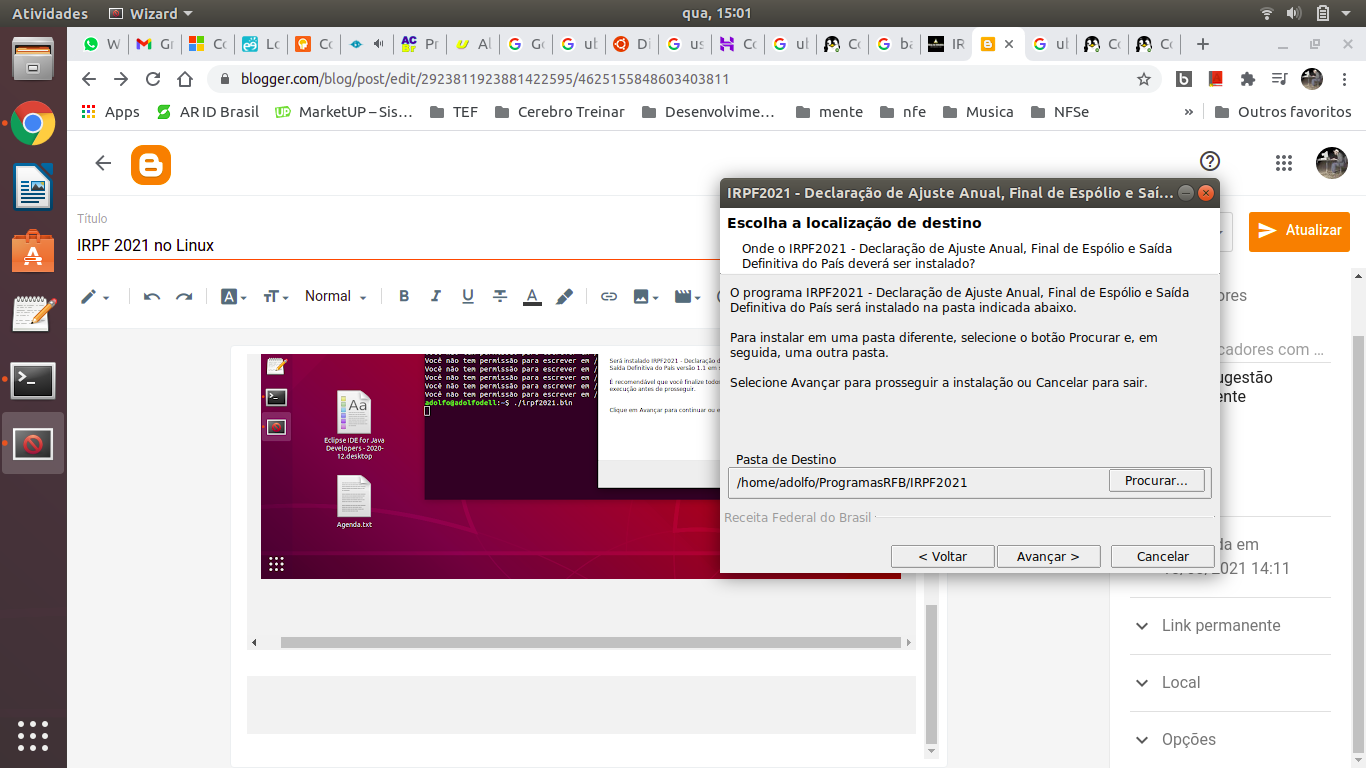1366x768 pixels.
Task: Click the Procurar... button in installer
Action: [x=1156, y=481]
